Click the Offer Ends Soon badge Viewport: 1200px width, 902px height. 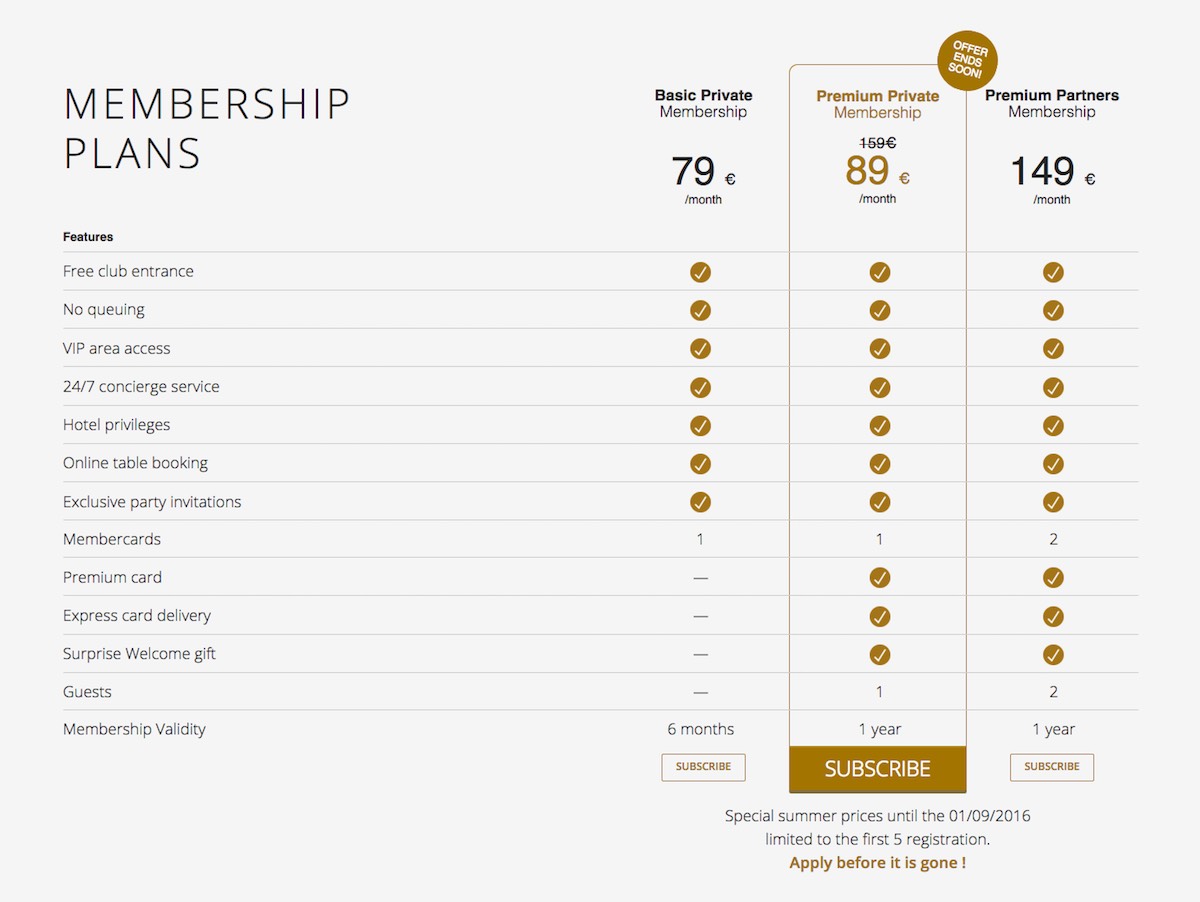click(x=967, y=60)
